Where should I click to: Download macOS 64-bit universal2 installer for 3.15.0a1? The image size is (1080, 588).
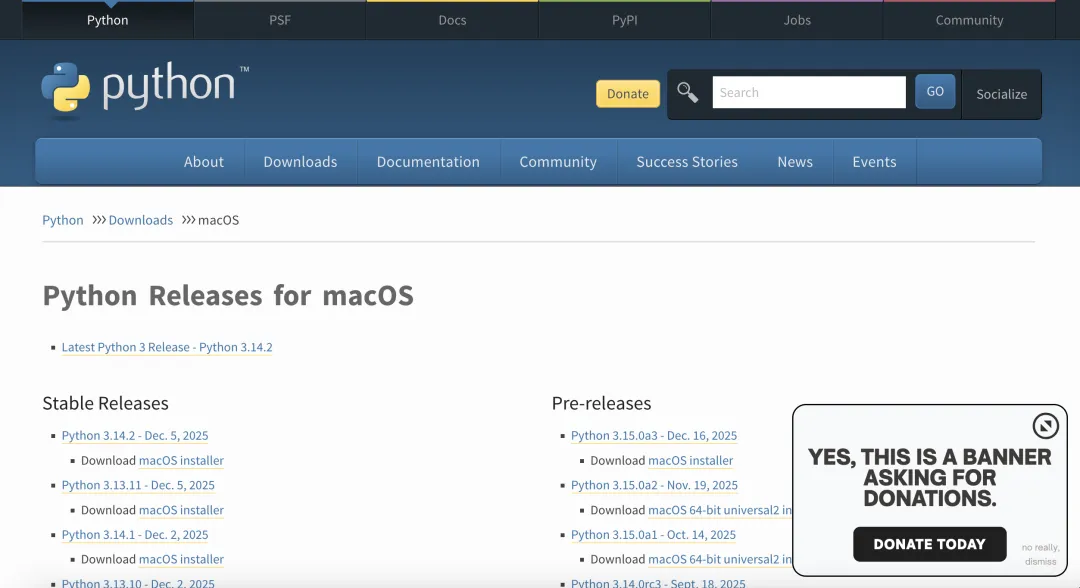point(720,560)
